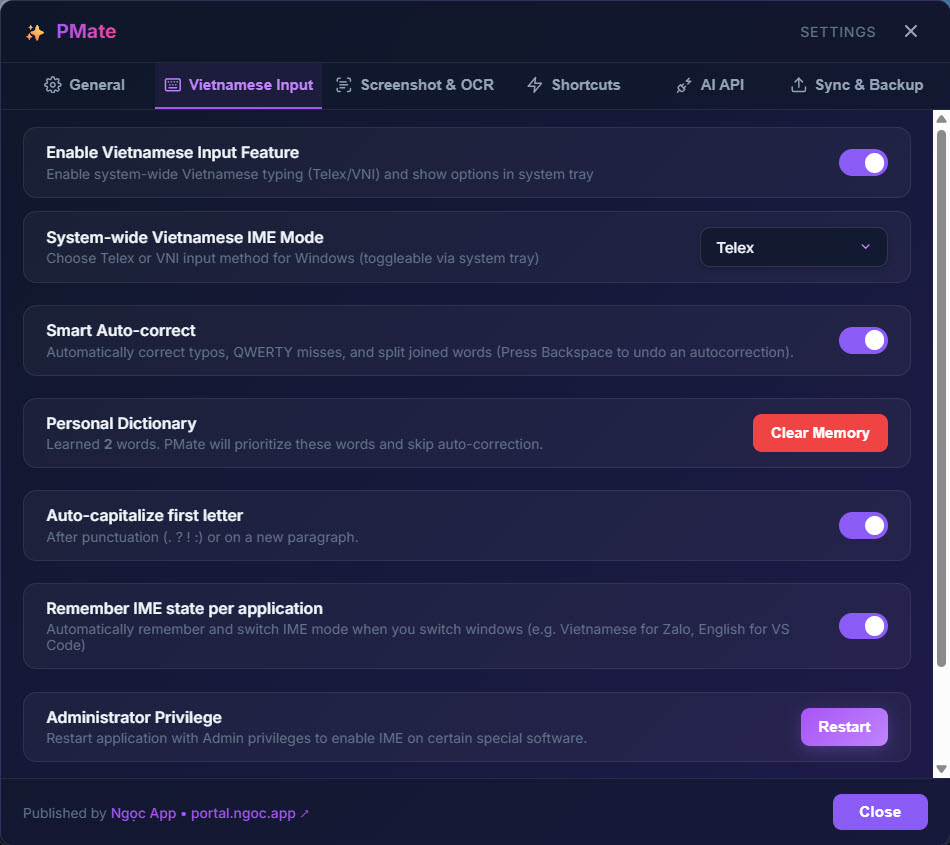
Task: Click the 'Published by' footer text
Action: coord(64,814)
